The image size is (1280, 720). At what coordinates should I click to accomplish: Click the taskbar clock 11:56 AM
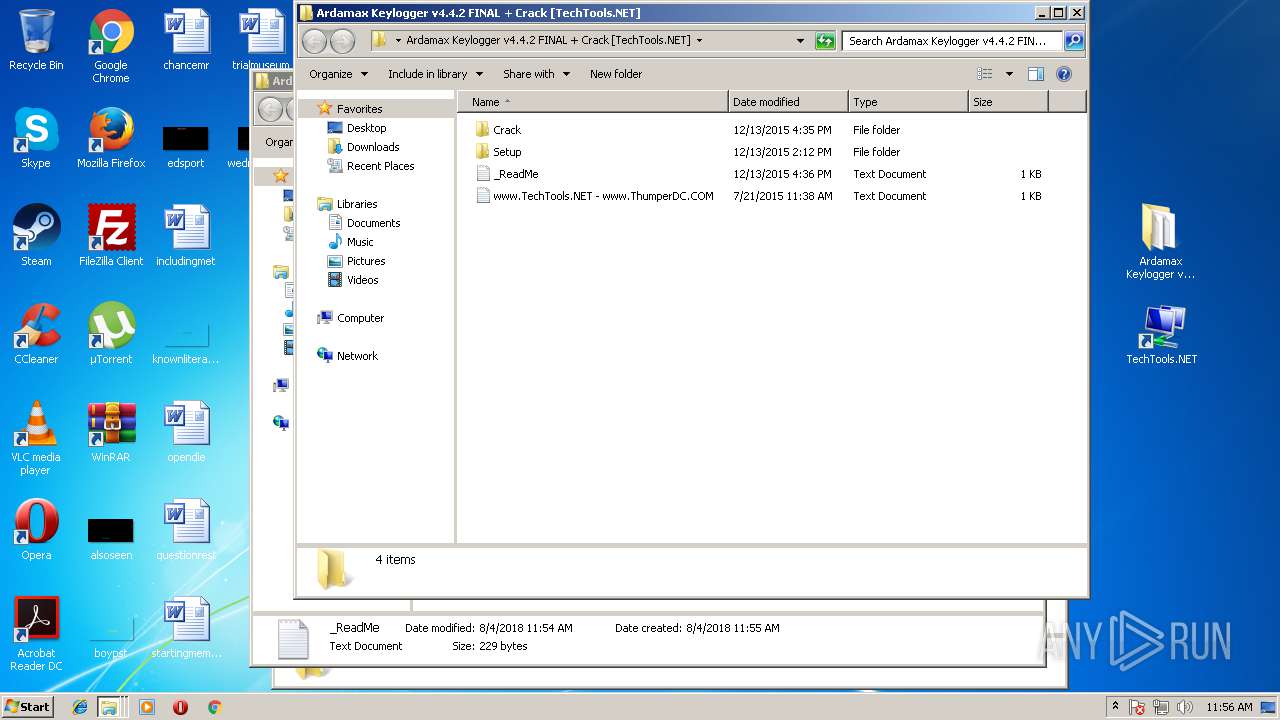click(1229, 707)
